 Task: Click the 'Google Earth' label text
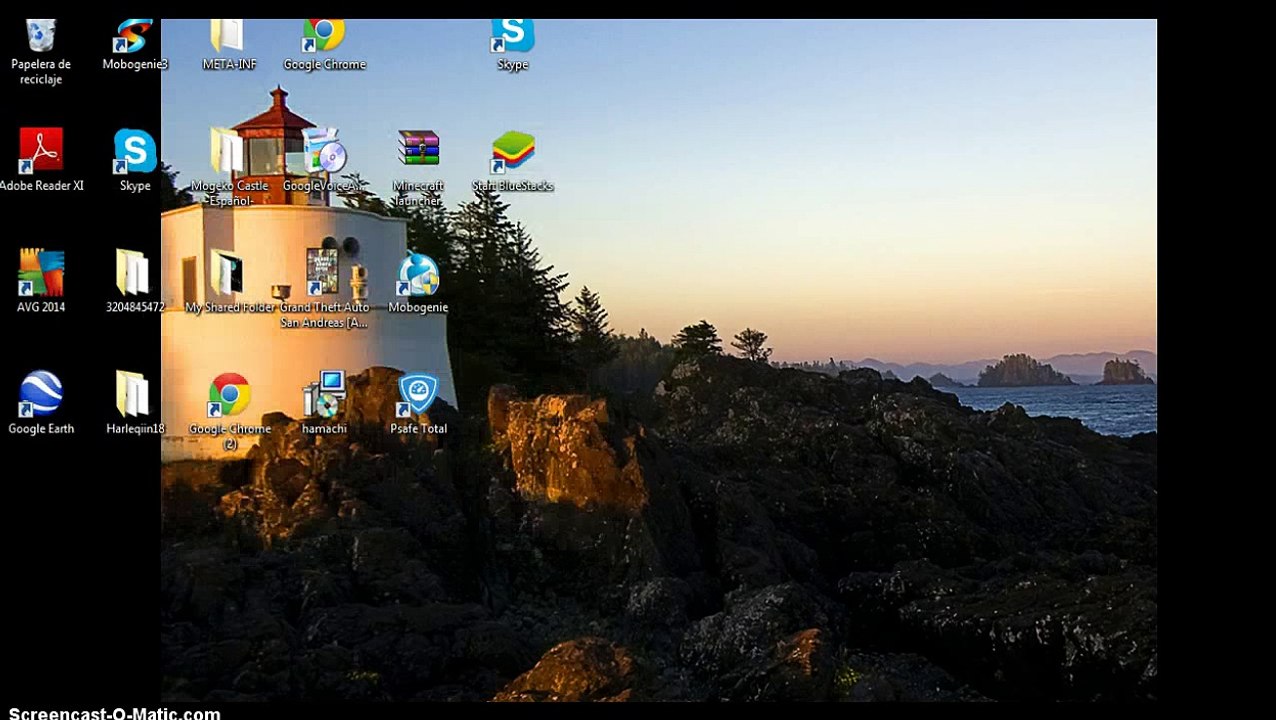point(41,429)
